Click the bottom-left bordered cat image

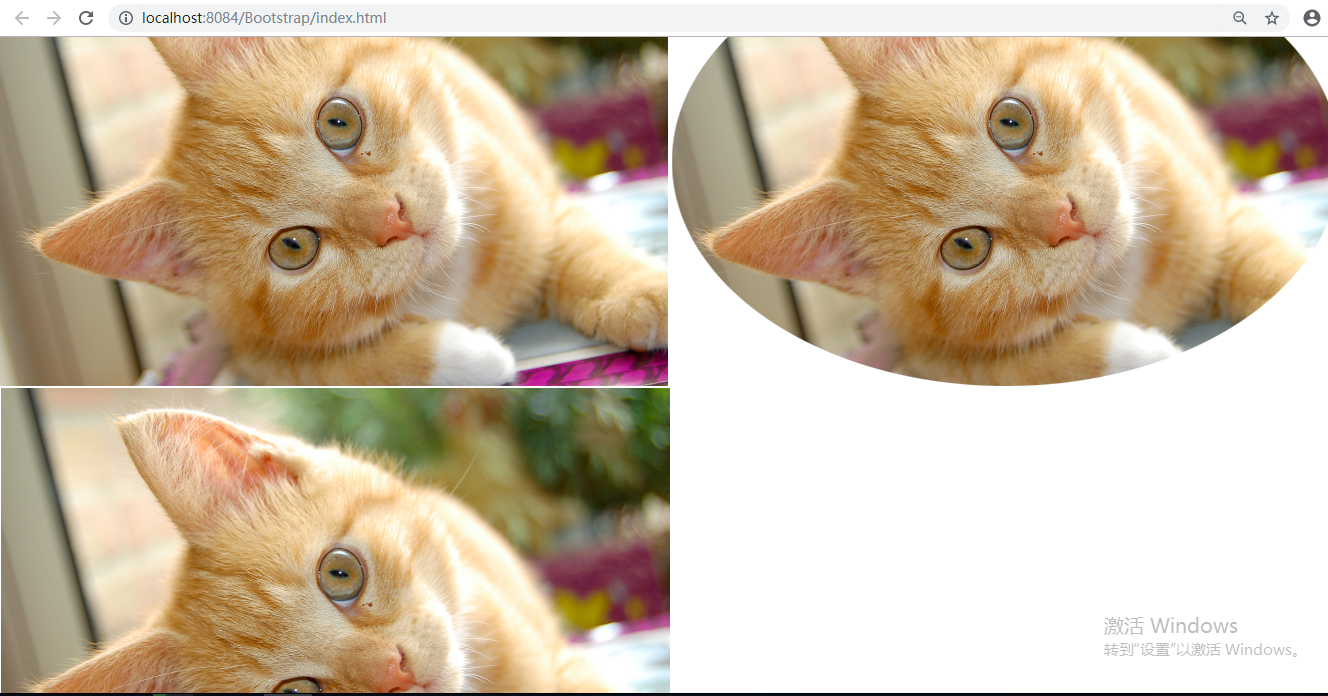coord(335,541)
